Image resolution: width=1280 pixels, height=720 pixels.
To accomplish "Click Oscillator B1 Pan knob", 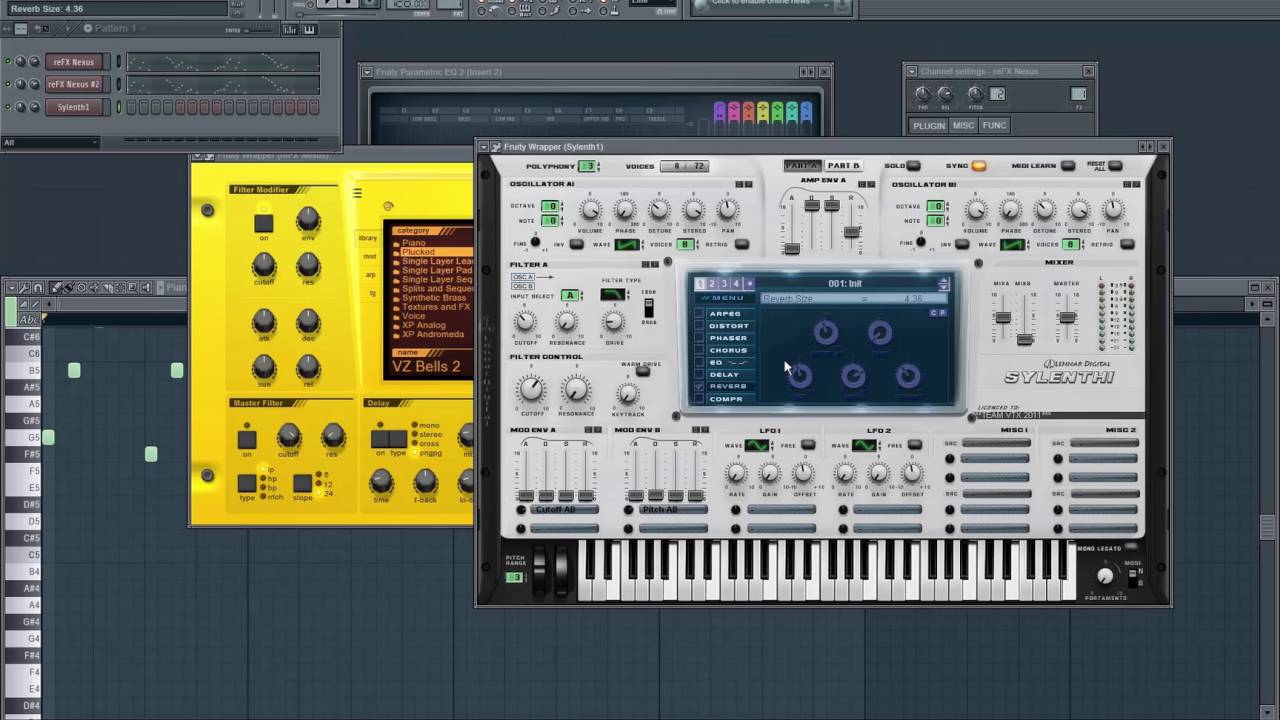I will coord(1113,210).
